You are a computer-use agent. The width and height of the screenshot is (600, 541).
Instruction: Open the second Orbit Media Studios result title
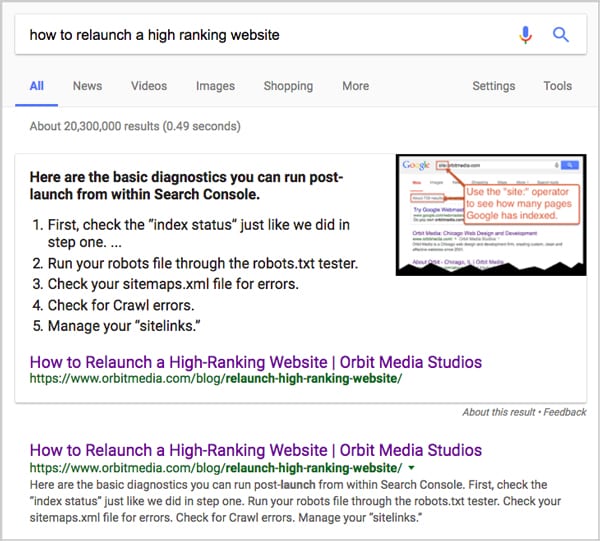tap(256, 450)
